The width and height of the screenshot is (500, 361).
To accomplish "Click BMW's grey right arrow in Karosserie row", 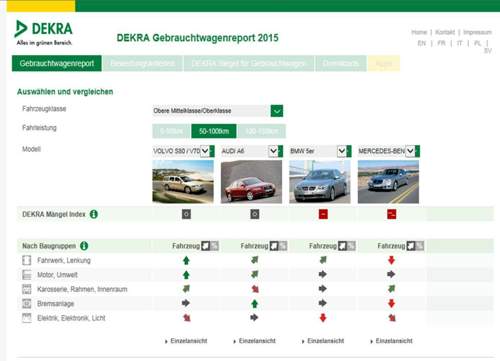I will point(323,289).
